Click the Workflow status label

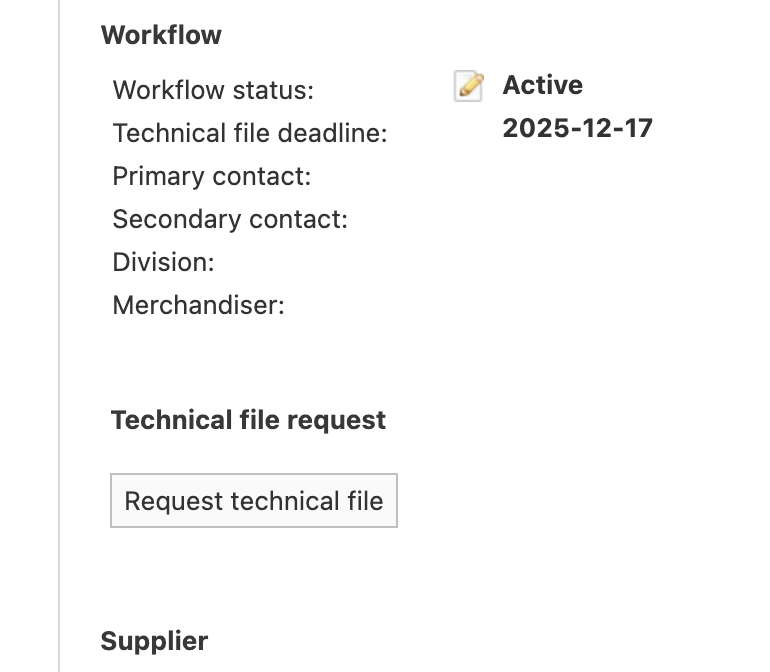coord(213,90)
